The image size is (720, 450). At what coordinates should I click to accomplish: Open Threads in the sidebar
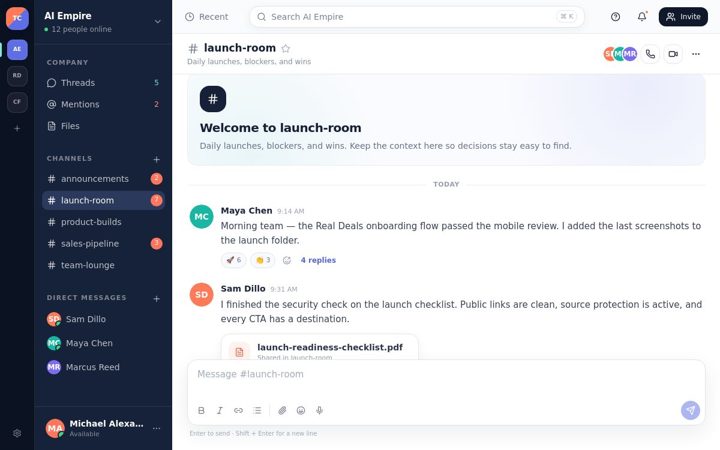(103, 83)
